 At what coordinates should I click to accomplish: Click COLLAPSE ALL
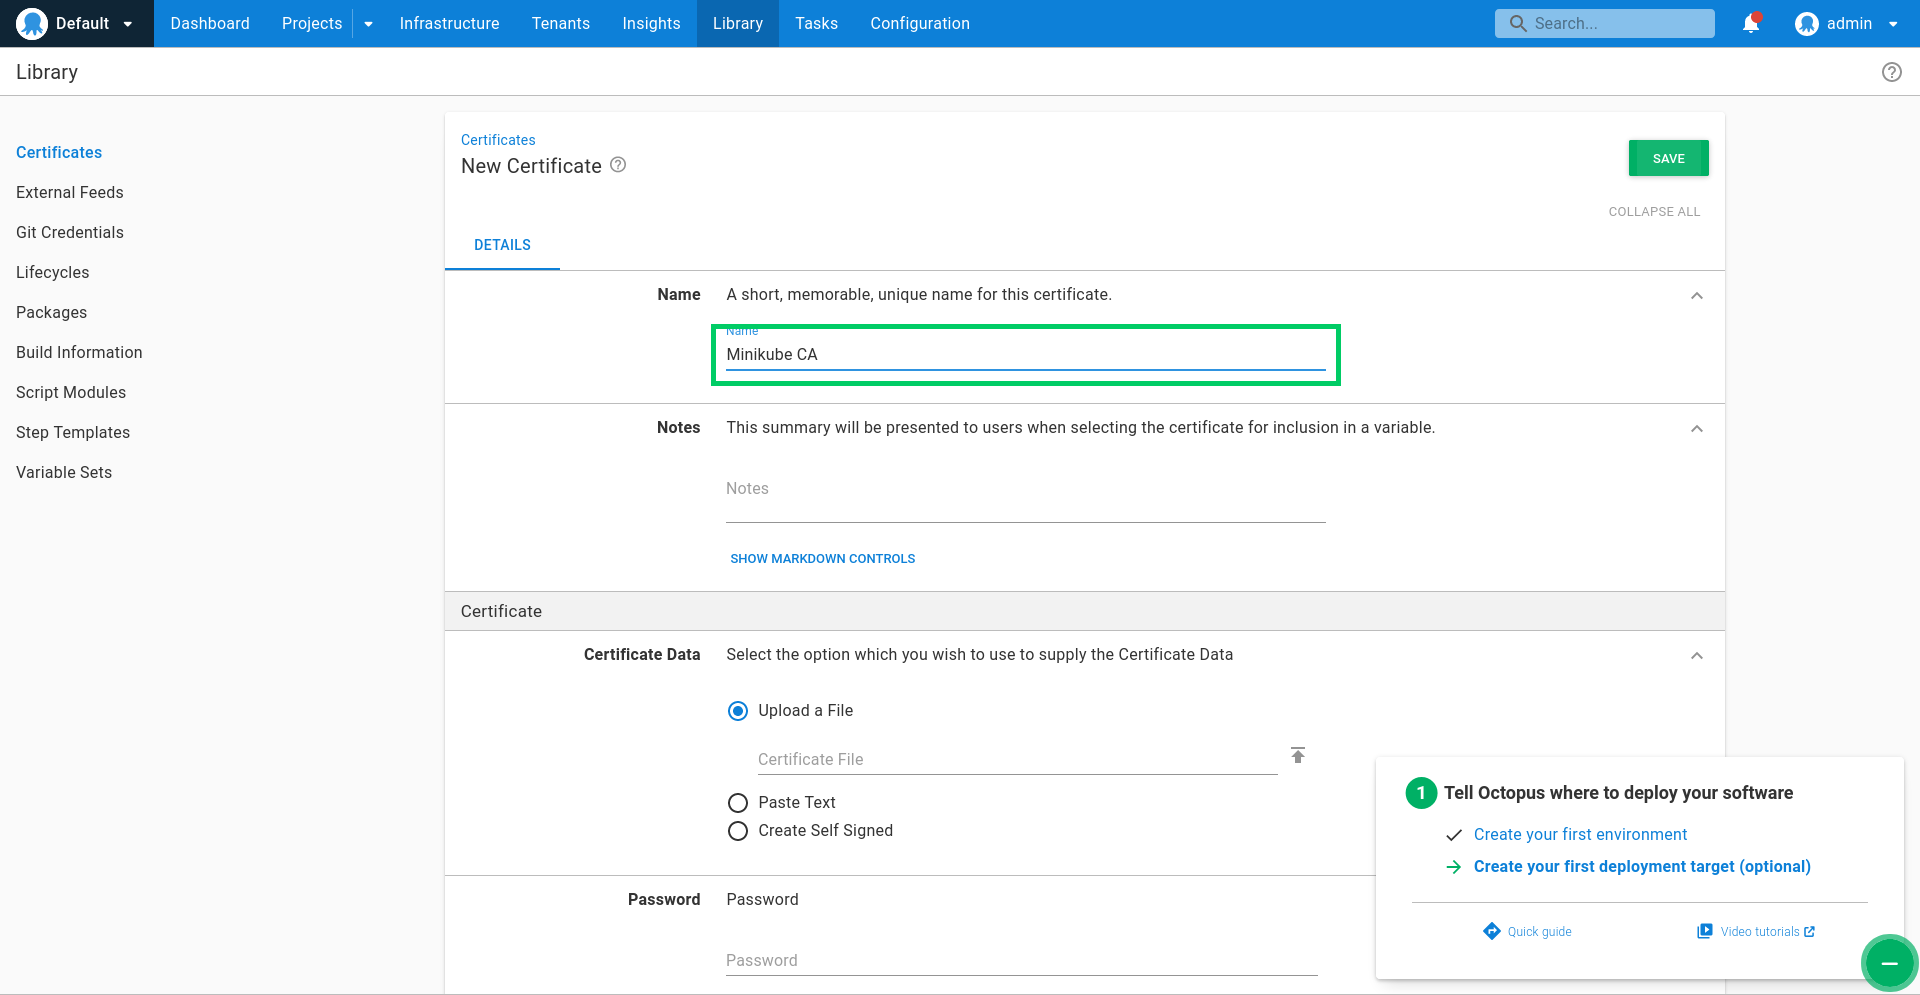coord(1654,211)
